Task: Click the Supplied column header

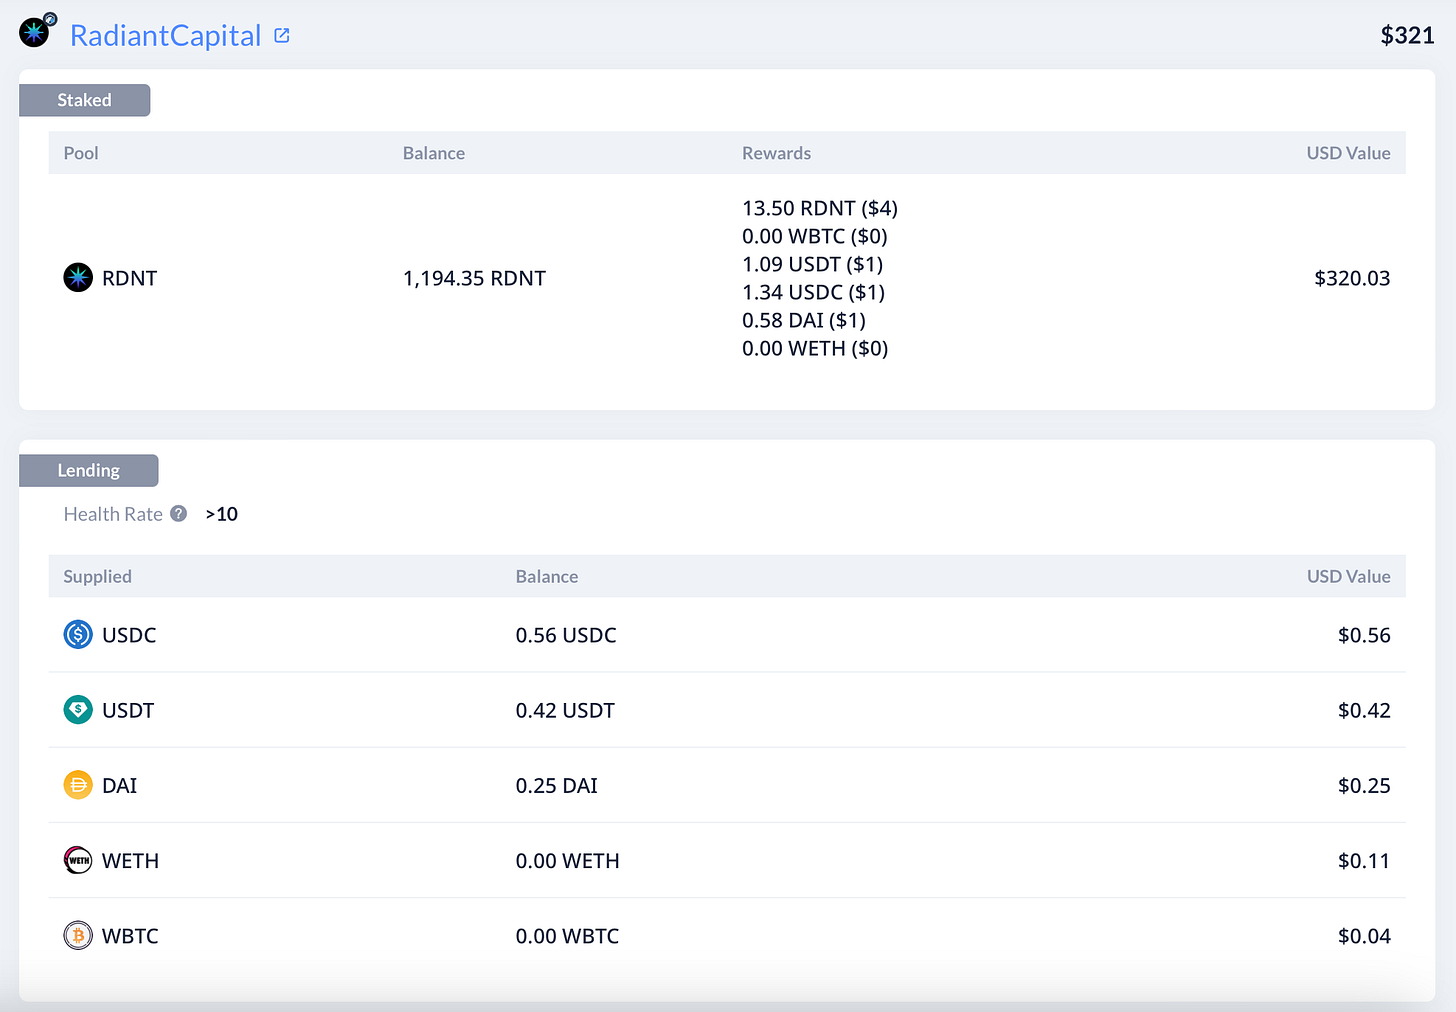Action: point(97,576)
